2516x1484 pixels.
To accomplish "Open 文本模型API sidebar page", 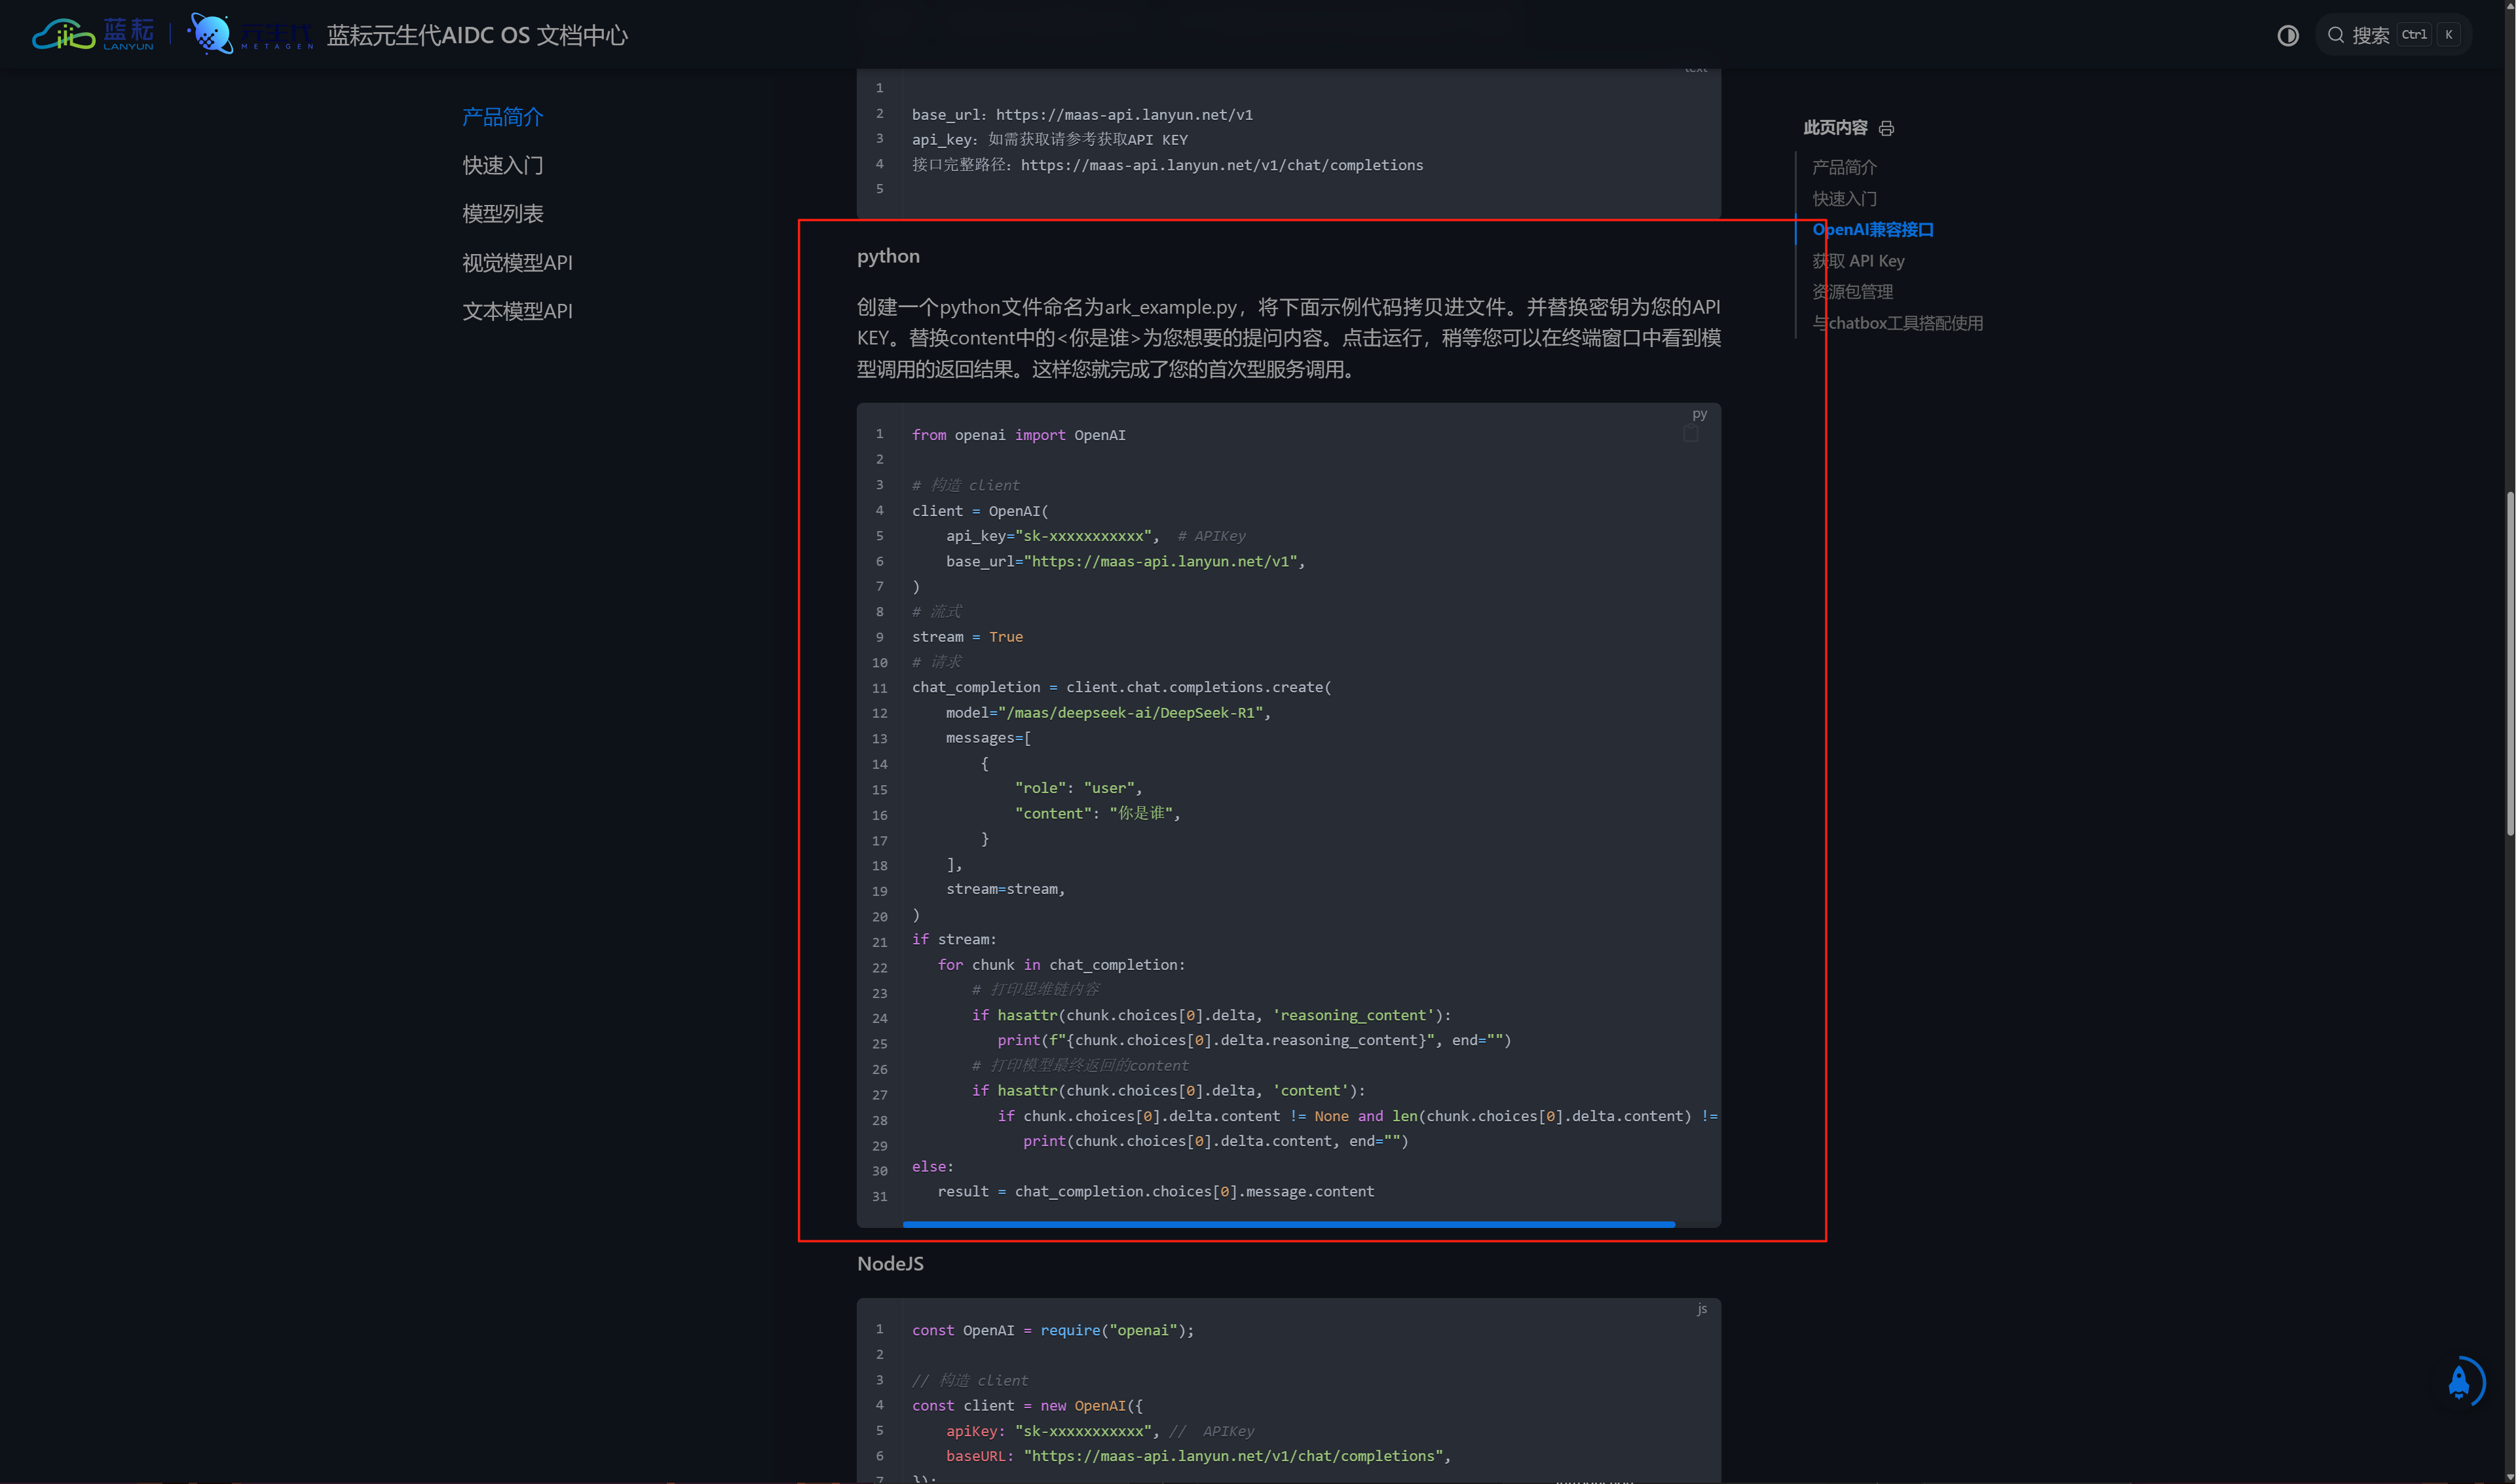I will coord(517,311).
